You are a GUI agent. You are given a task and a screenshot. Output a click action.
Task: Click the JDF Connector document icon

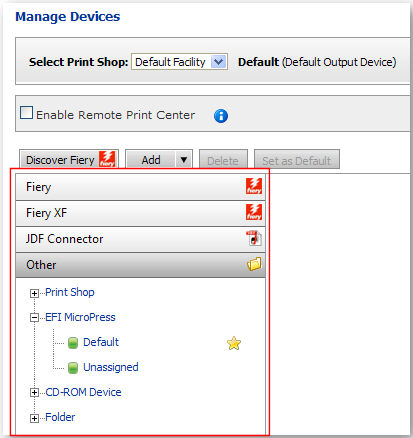click(x=254, y=238)
